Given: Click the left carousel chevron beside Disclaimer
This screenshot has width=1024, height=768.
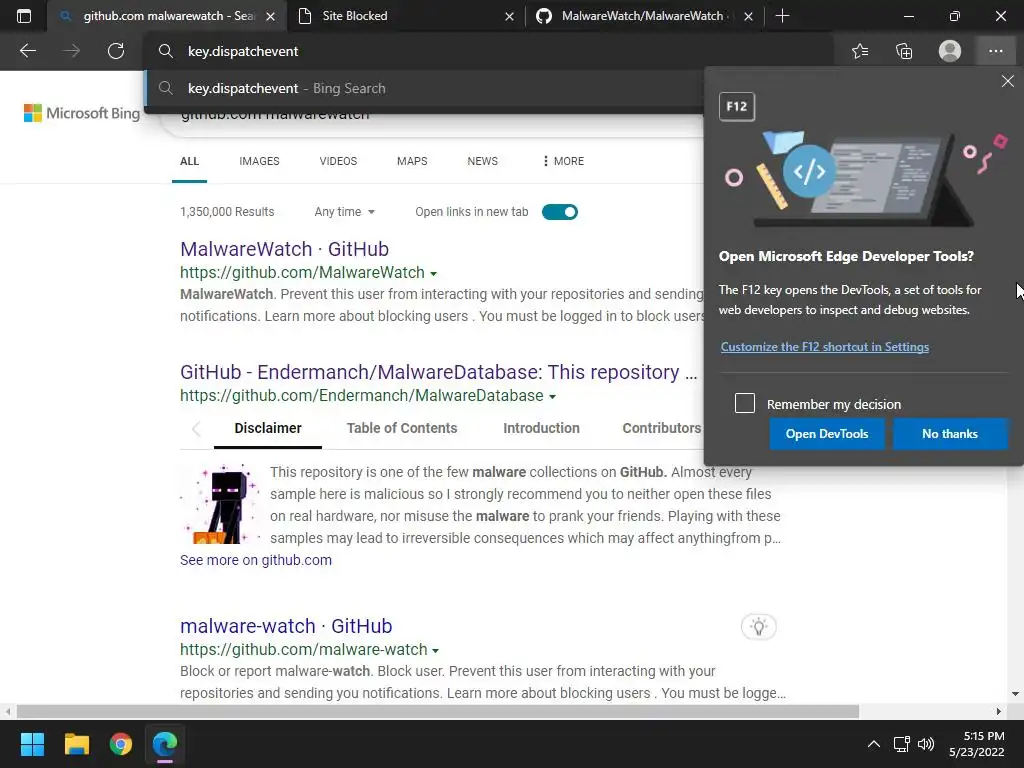Looking at the screenshot, I should point(196,428).
